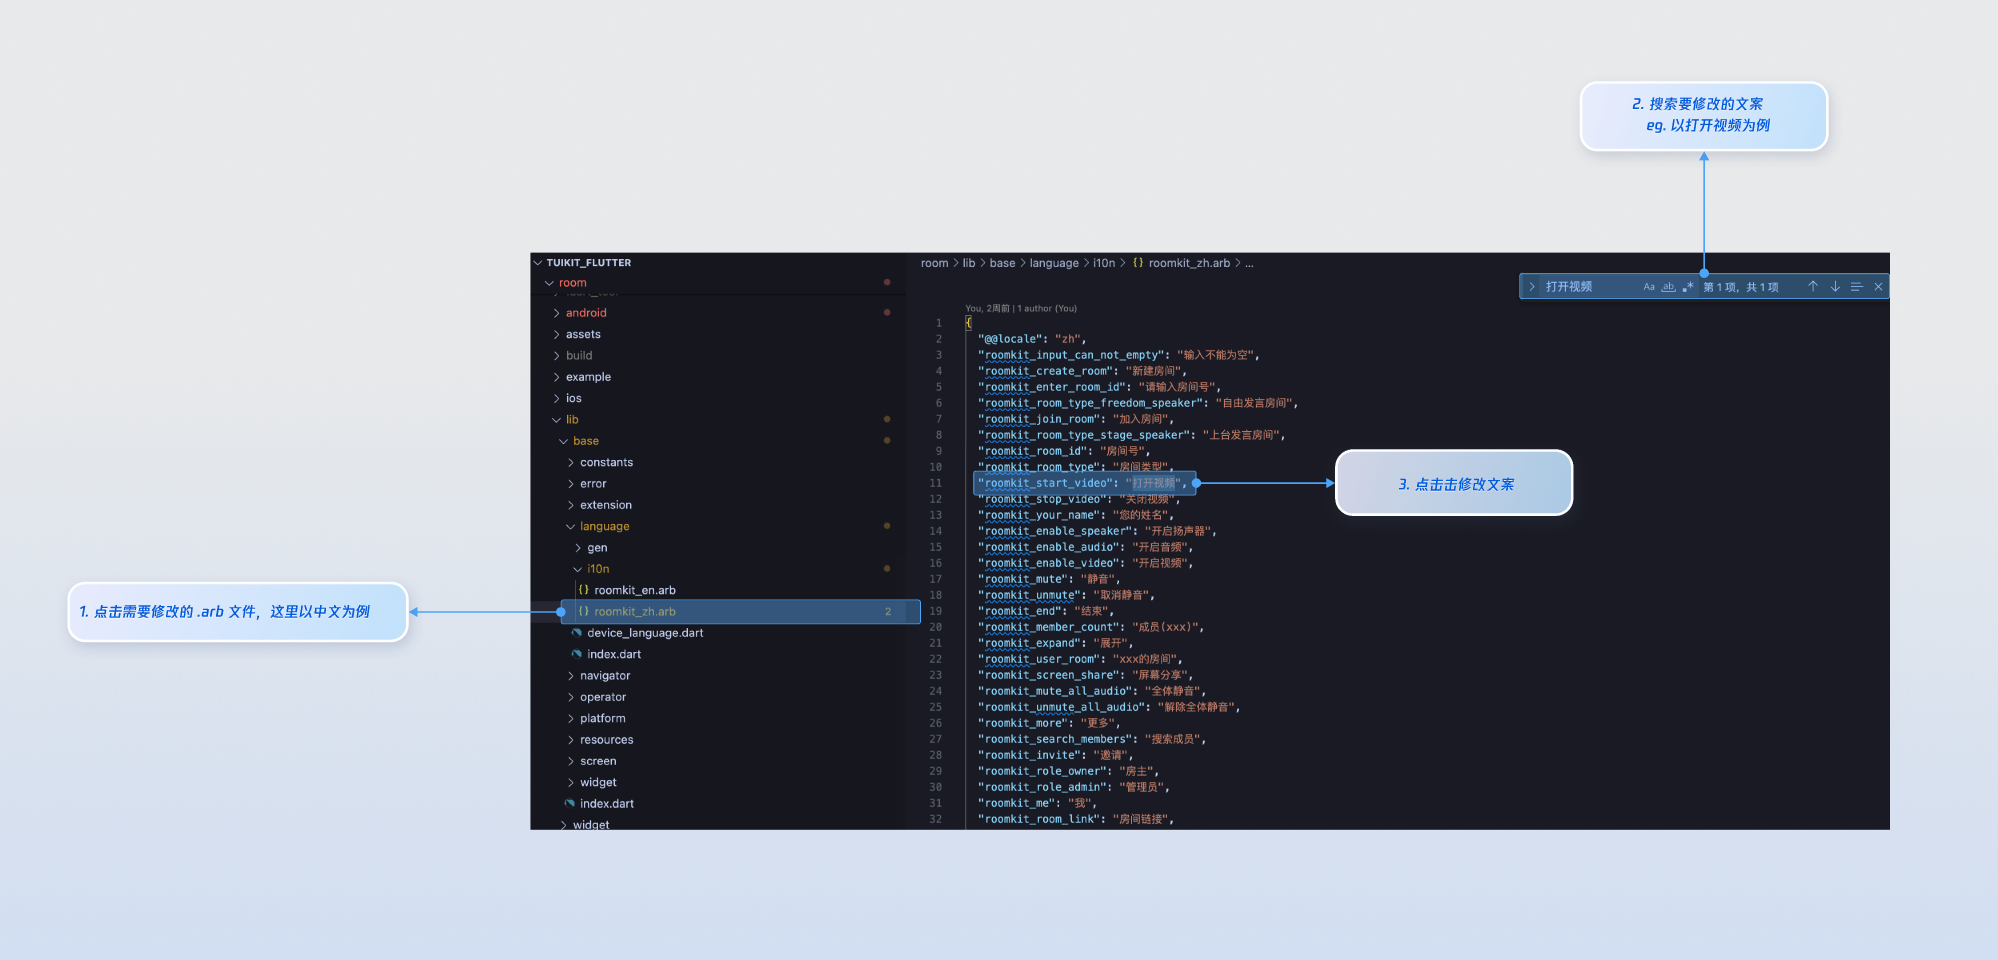Image resolution: width=1998 pixels, height=960 pixels.
Task: Open index.dart below the widget folder
Action: point(607,804)
